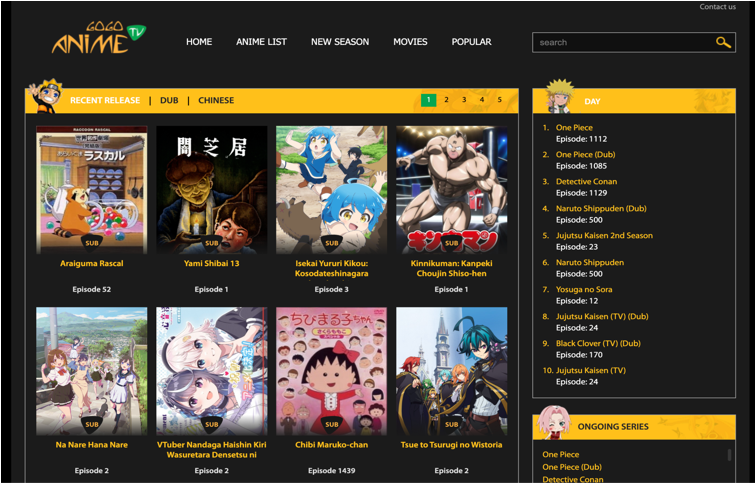The height and width of the screenshot is (483, 755).
Task: Go to pagination page 4
Action: (482, 100)
